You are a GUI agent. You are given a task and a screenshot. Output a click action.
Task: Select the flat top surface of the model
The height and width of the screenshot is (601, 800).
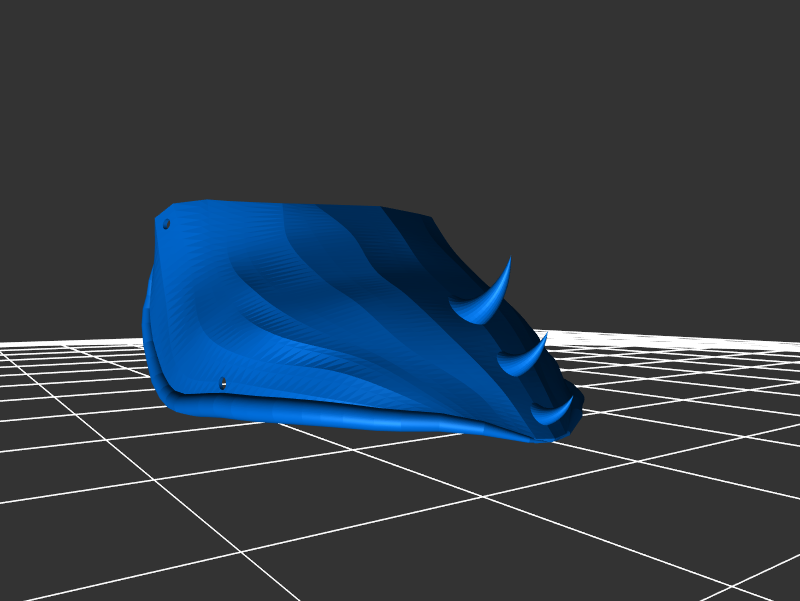pos(300,212)
